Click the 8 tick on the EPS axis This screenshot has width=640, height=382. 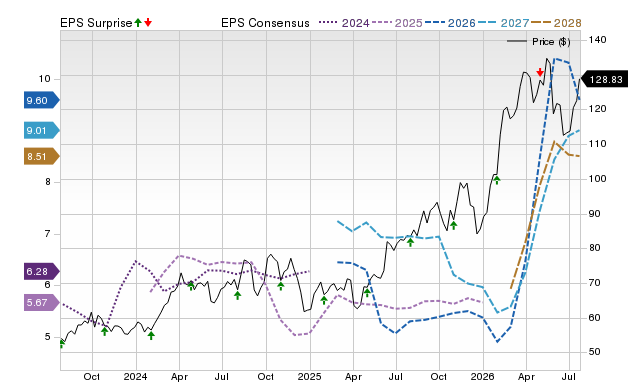[48, 182]
